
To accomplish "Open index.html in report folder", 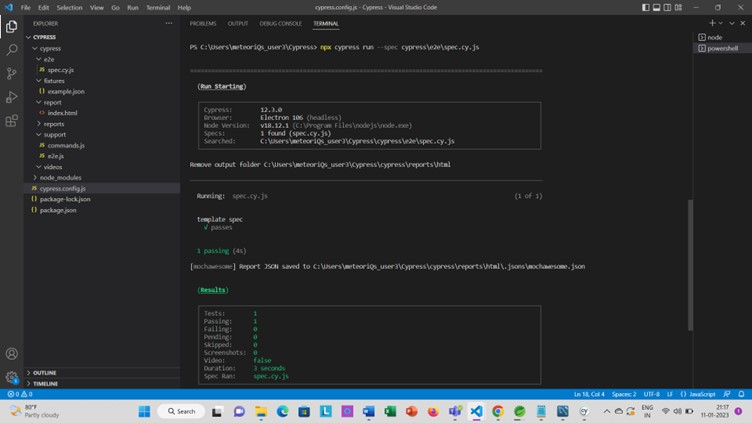I will pos(62,113).
